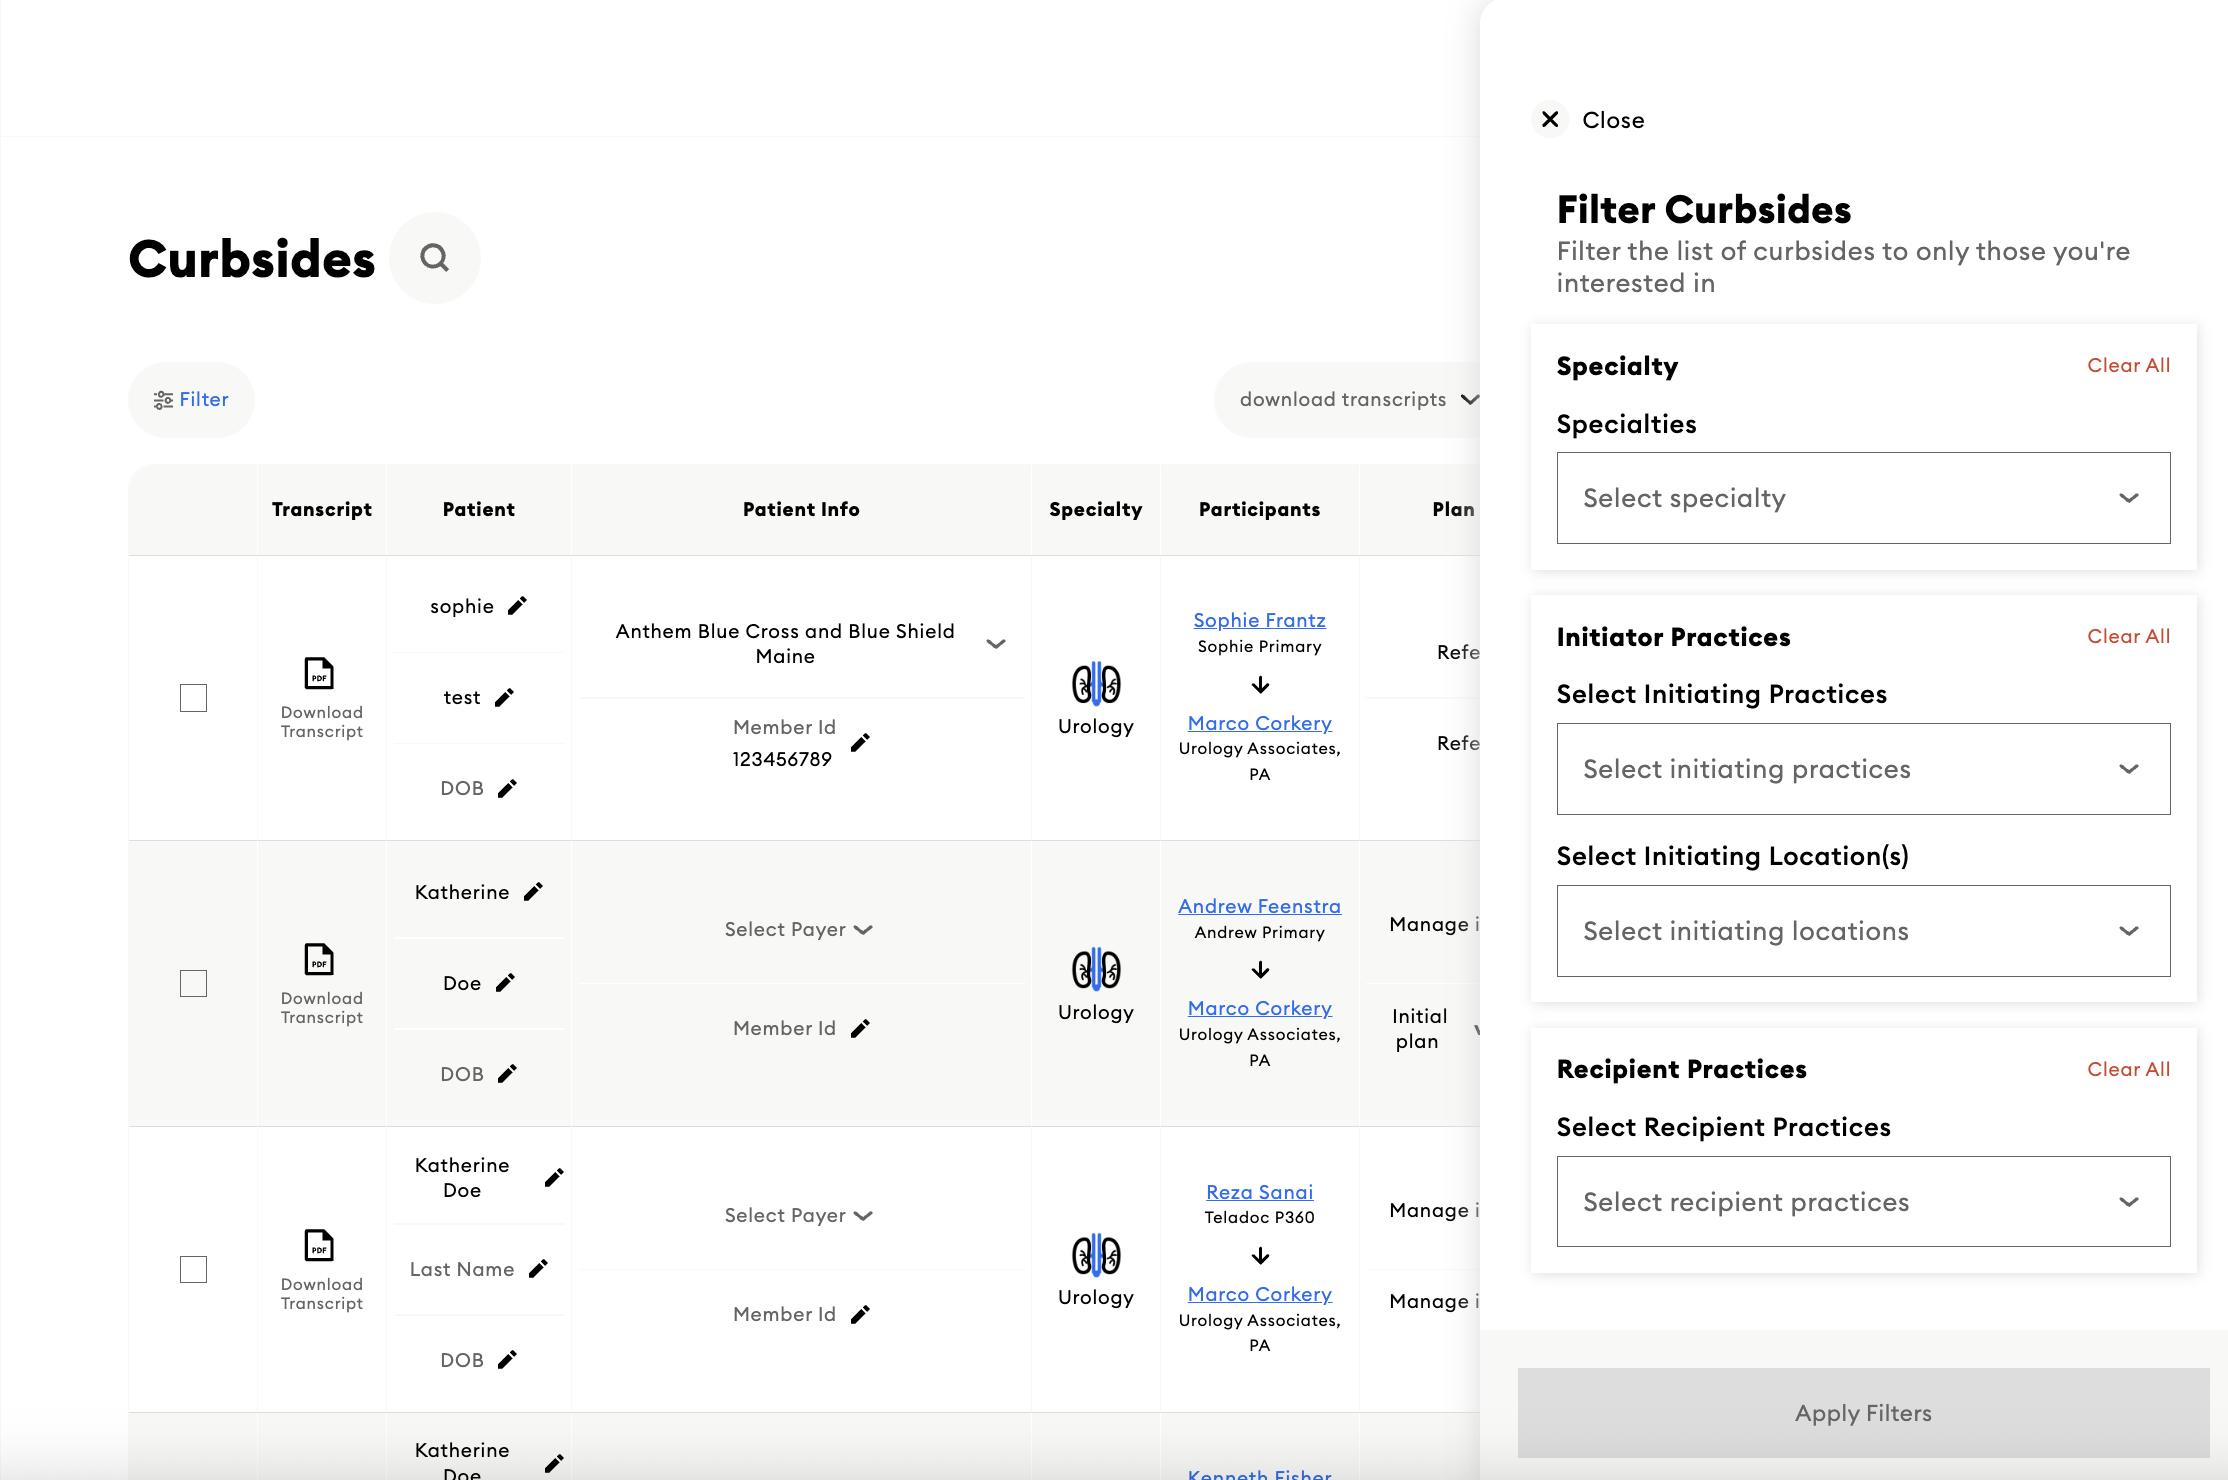Expand Select recipient practices dropdown
The height and width of the screenshot is (1480, 2228).
pyautogui.click(x=1862, y=1202)
